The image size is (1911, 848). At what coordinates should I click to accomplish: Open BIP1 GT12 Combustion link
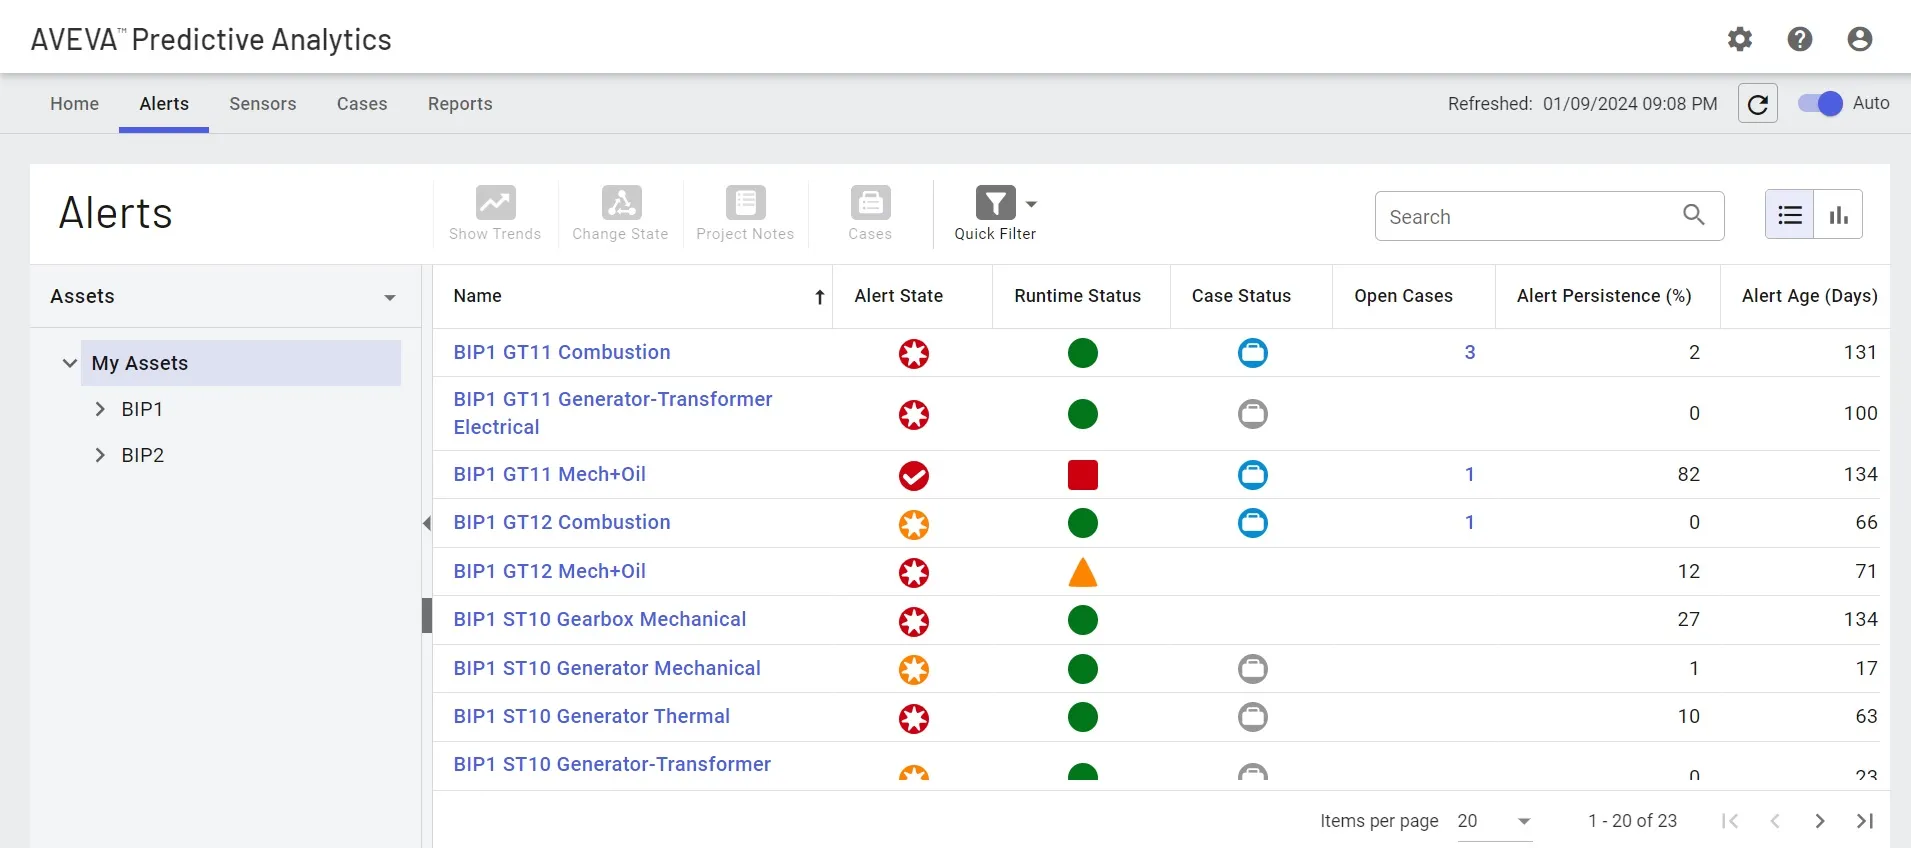(x=562, y=522)
